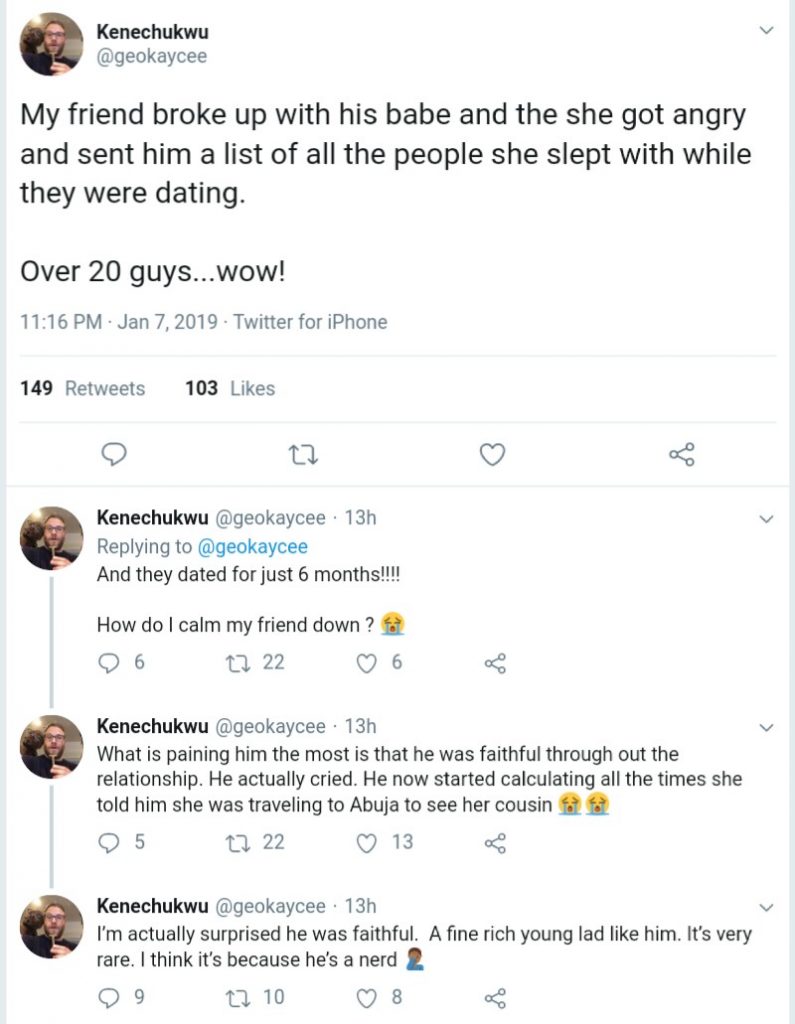Like the Abuja cousin reply
The height and width of the screenshot is (1024, 795).
coord(369,843)
